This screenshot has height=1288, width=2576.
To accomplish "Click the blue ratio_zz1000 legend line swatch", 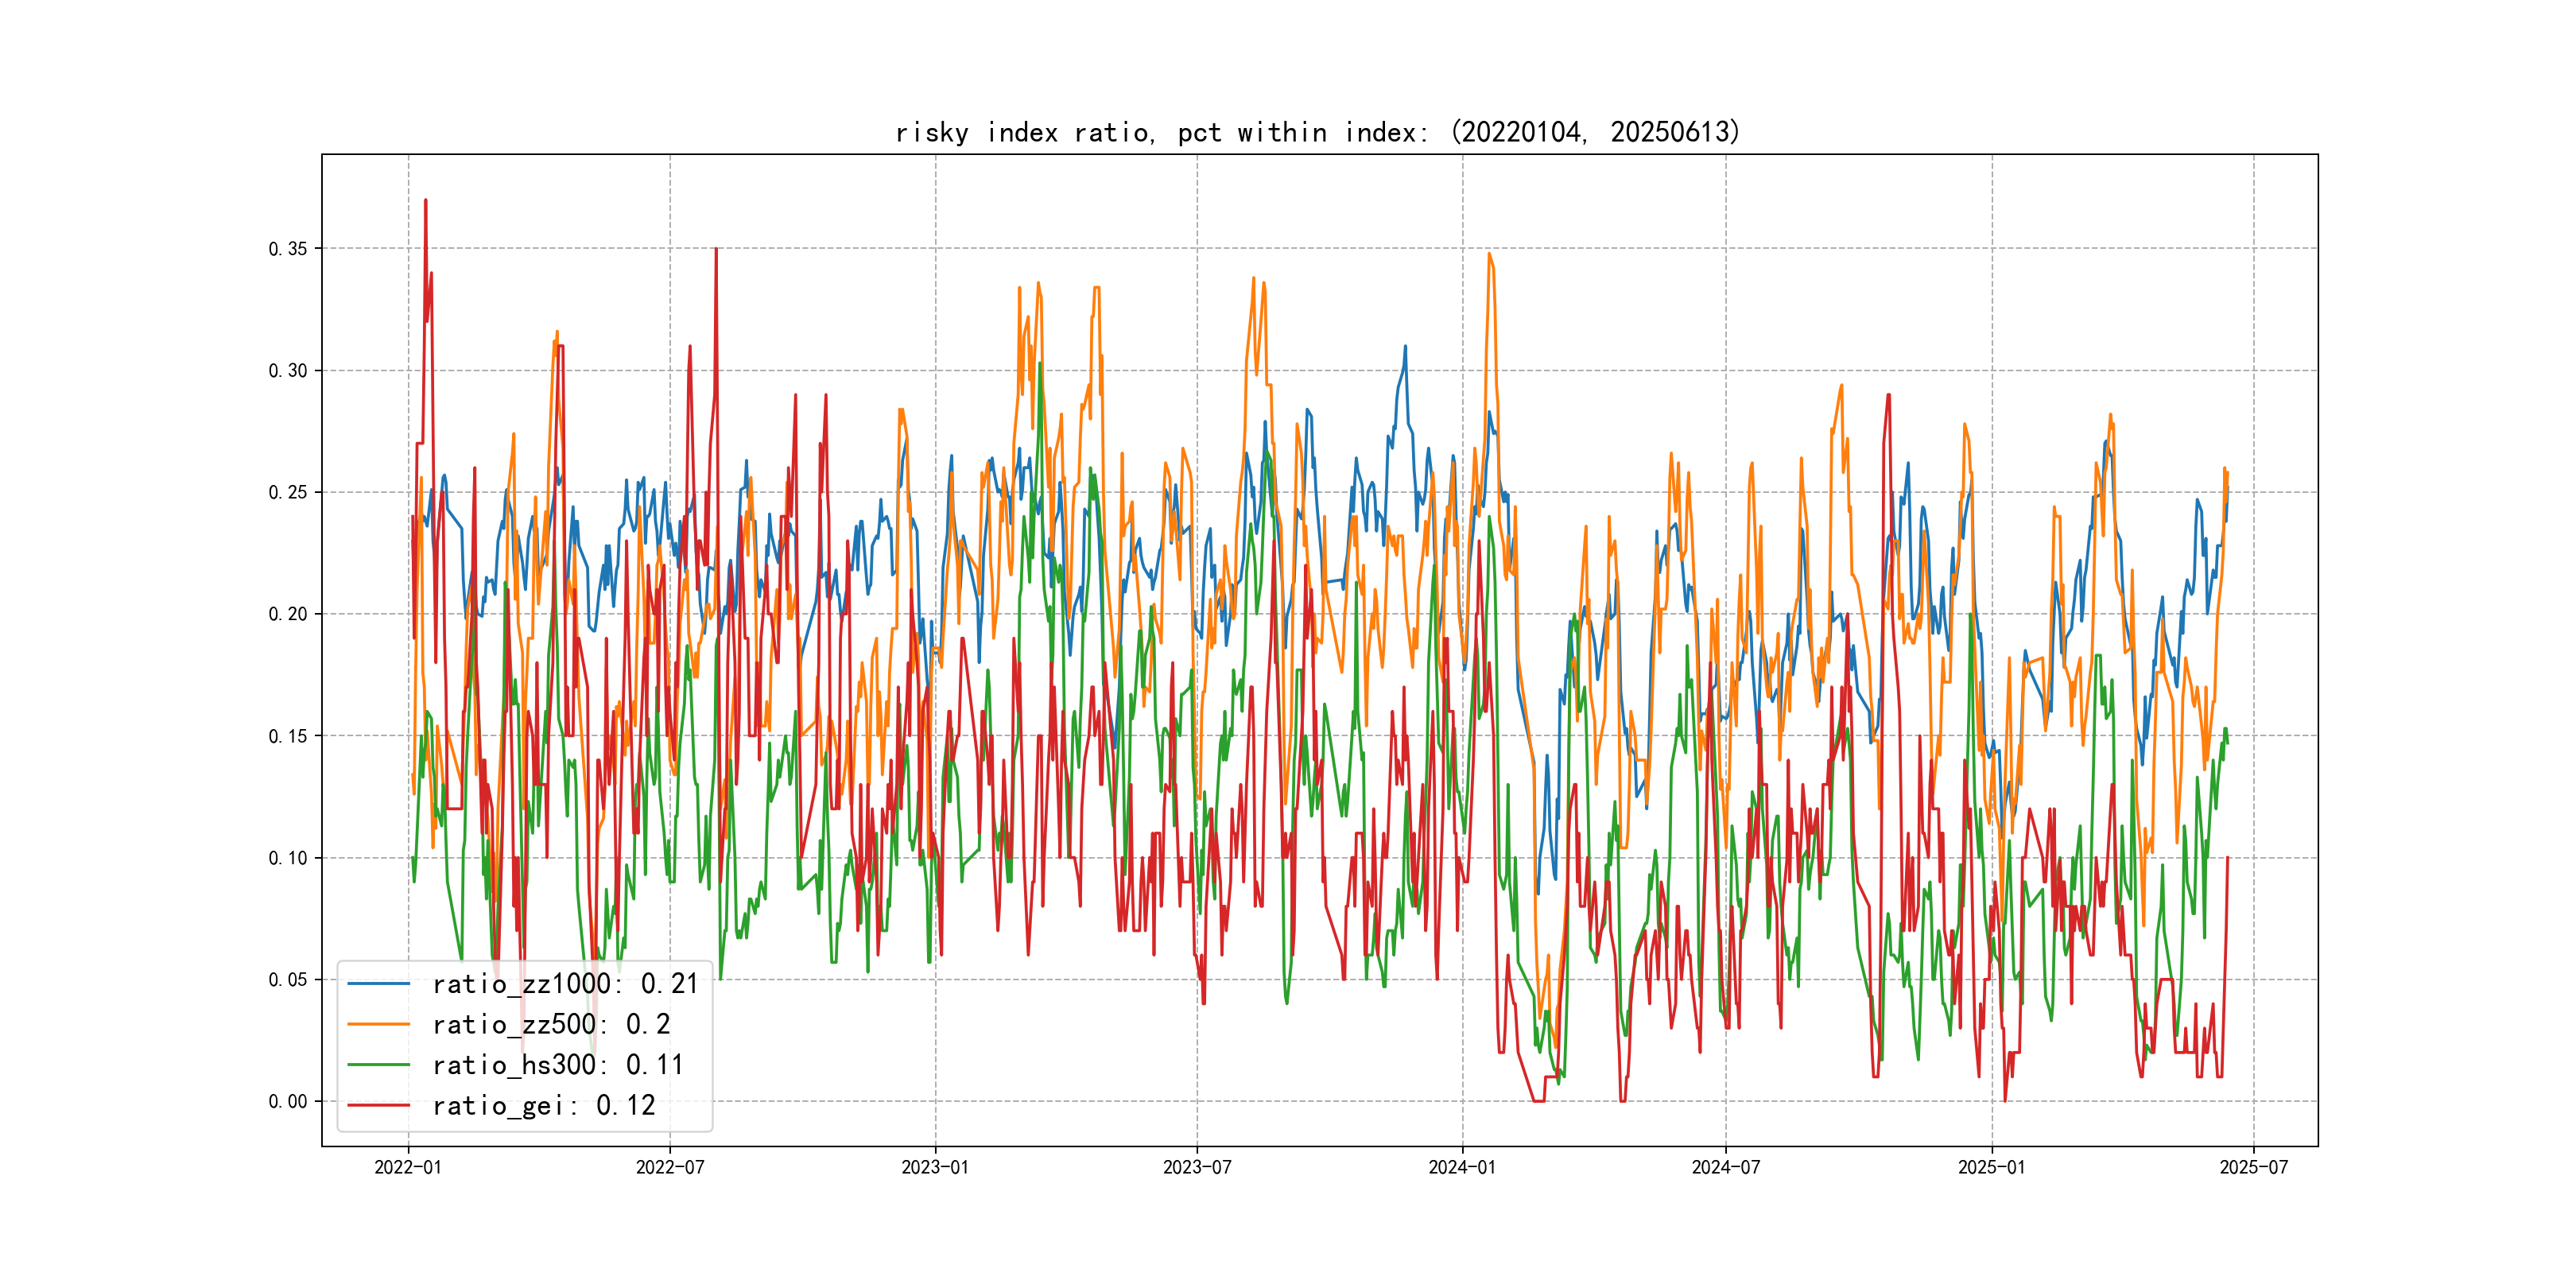I will (378, 984).
